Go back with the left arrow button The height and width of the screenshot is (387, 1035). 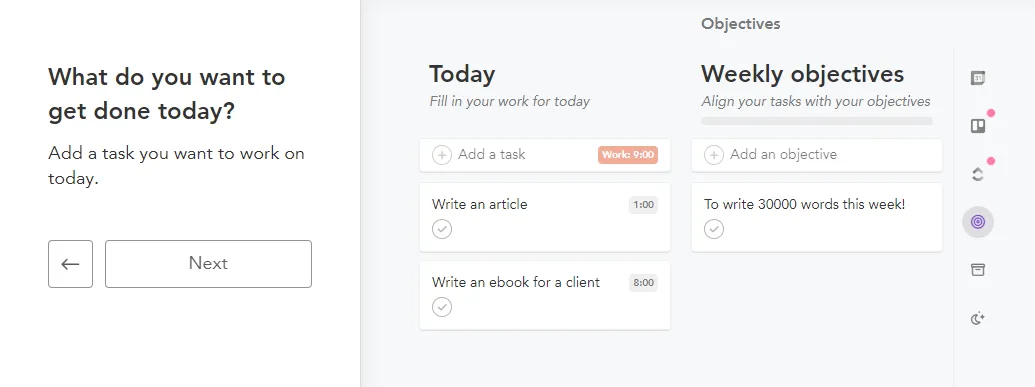pyautogui.click(x=71, y=264)
